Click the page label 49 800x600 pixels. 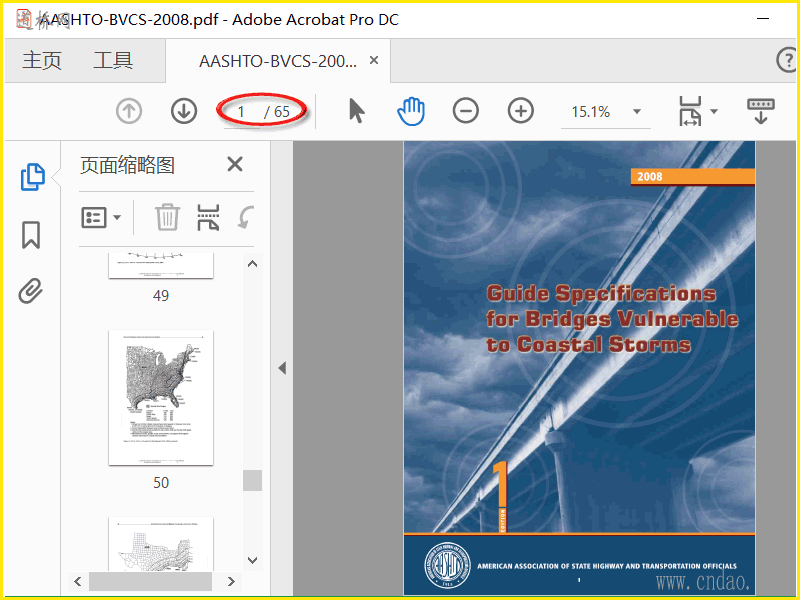(x=161, y=295)
